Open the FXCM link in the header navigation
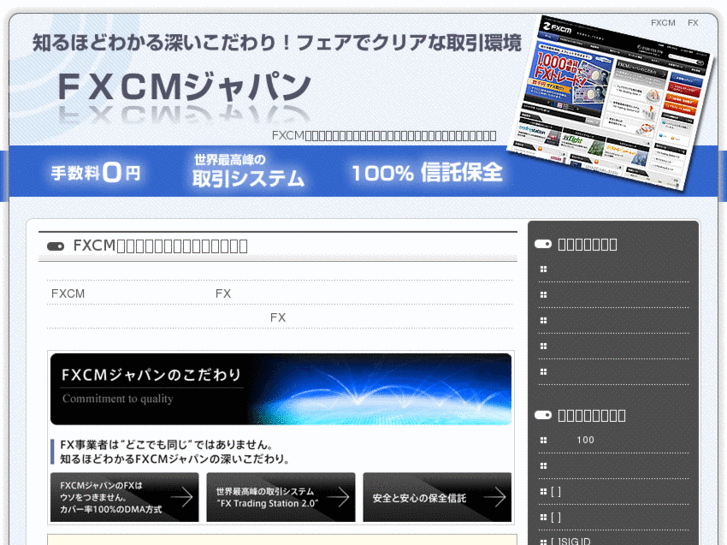The width and height of the screenshot is (727, 545). [x=663, y=23]
